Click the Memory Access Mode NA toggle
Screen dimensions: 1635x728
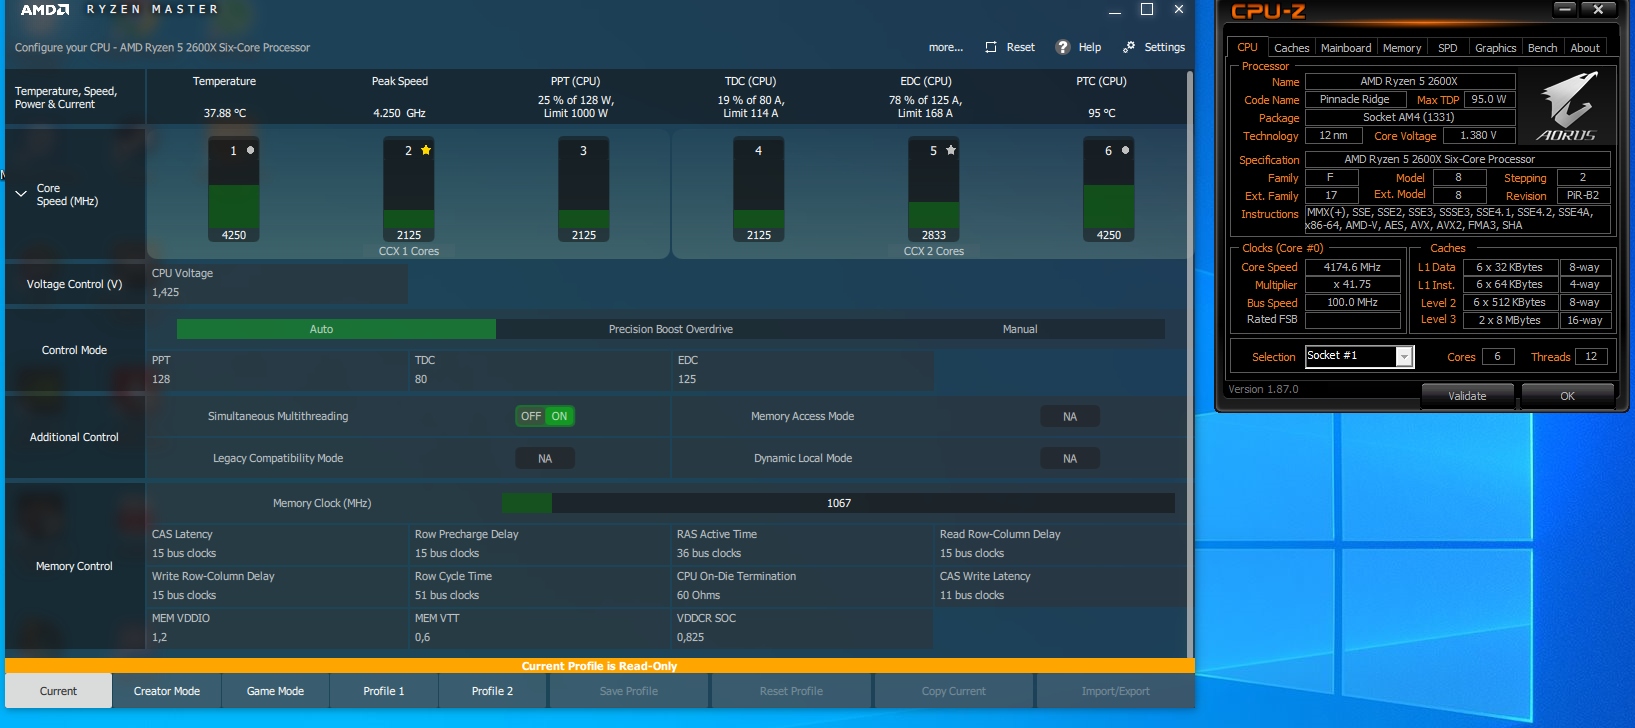pos(1070,416)
